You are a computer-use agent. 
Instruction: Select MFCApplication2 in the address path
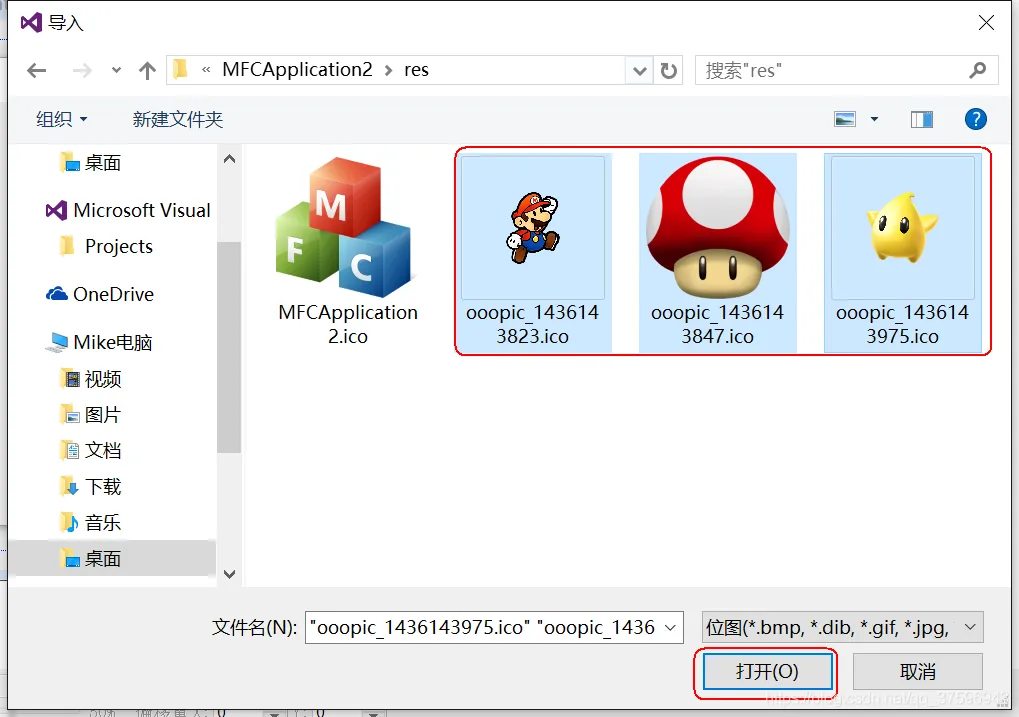(x=298, y=70)
